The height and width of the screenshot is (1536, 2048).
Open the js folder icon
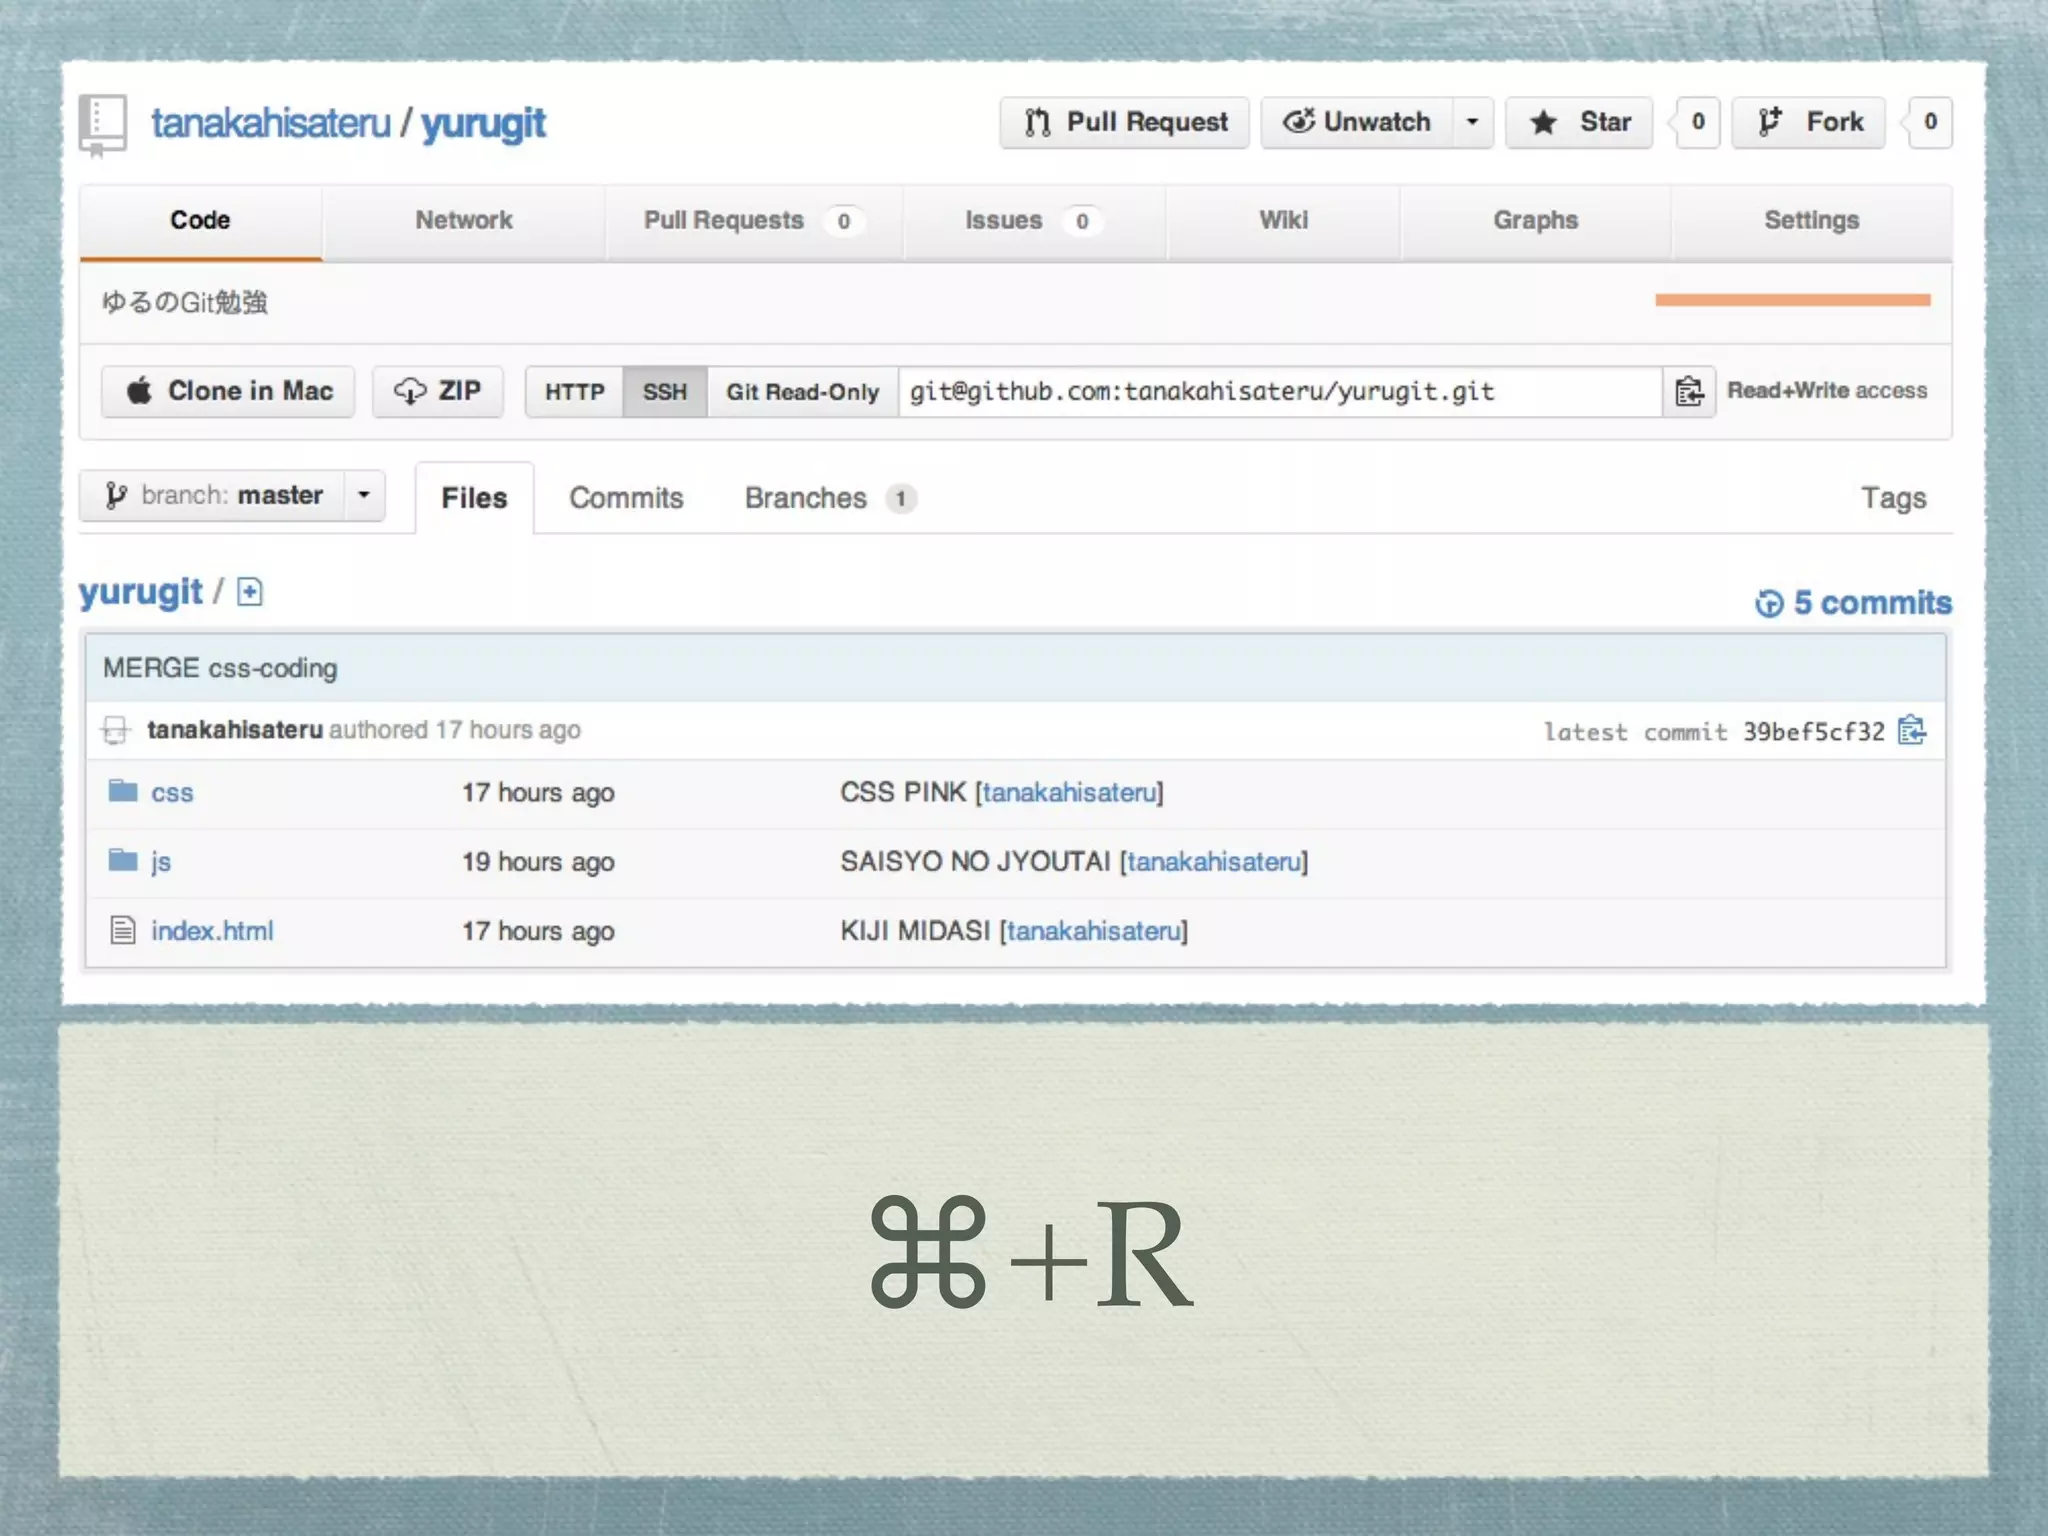[123, 860]
